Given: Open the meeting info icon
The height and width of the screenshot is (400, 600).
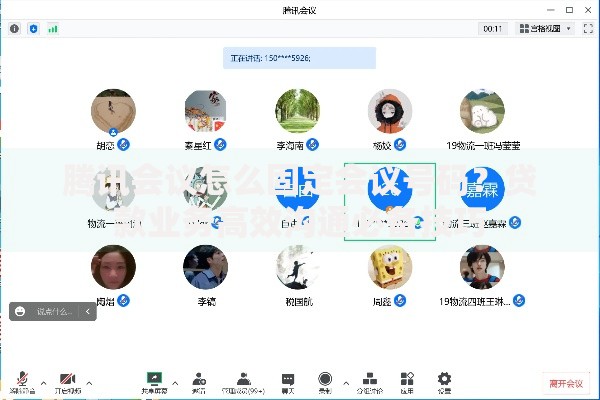Looking at the screenshot, I should point(15,29).
